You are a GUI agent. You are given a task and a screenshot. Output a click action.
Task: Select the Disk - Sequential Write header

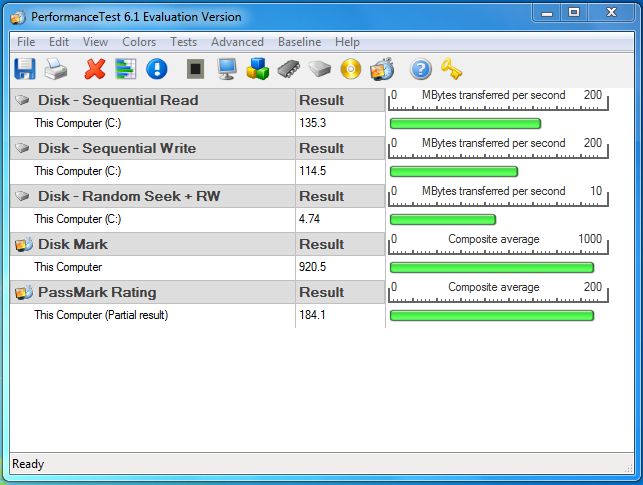(x=153, y=148)
